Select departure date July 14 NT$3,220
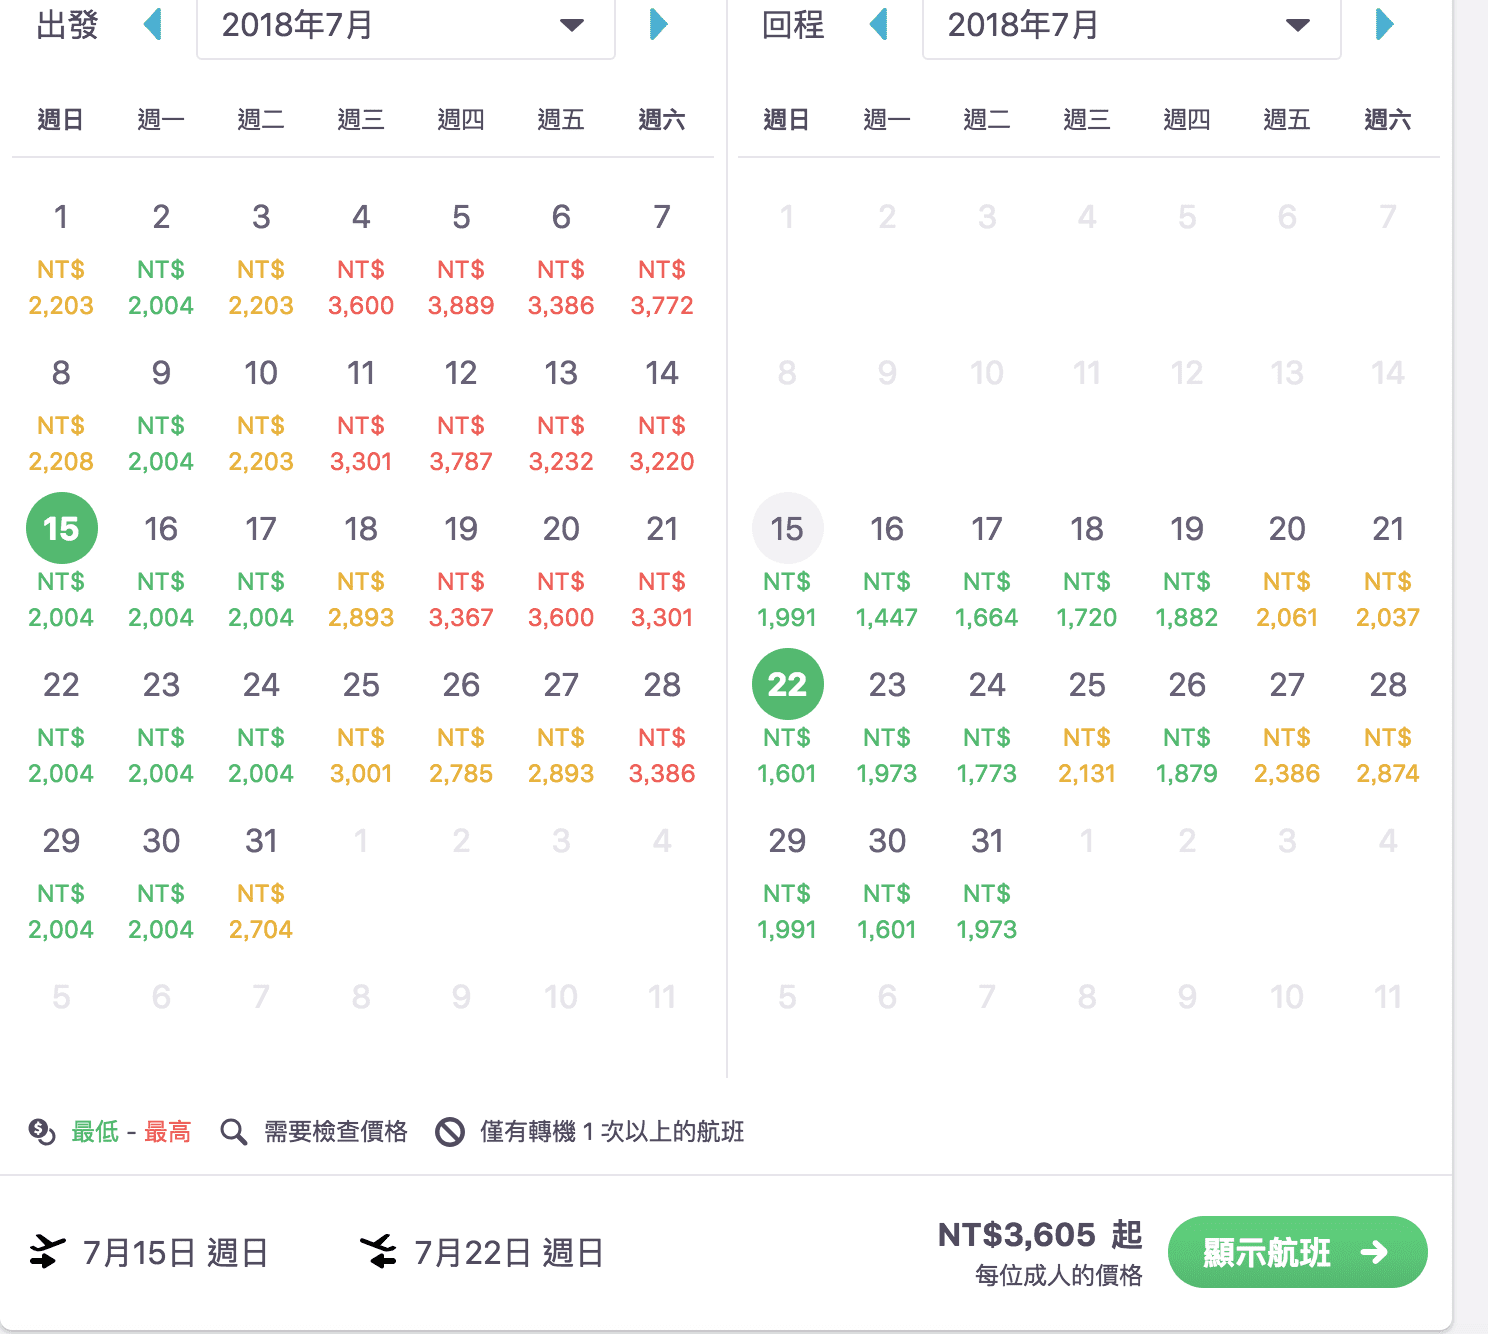1488x1334 pixels. pos(662,416)
